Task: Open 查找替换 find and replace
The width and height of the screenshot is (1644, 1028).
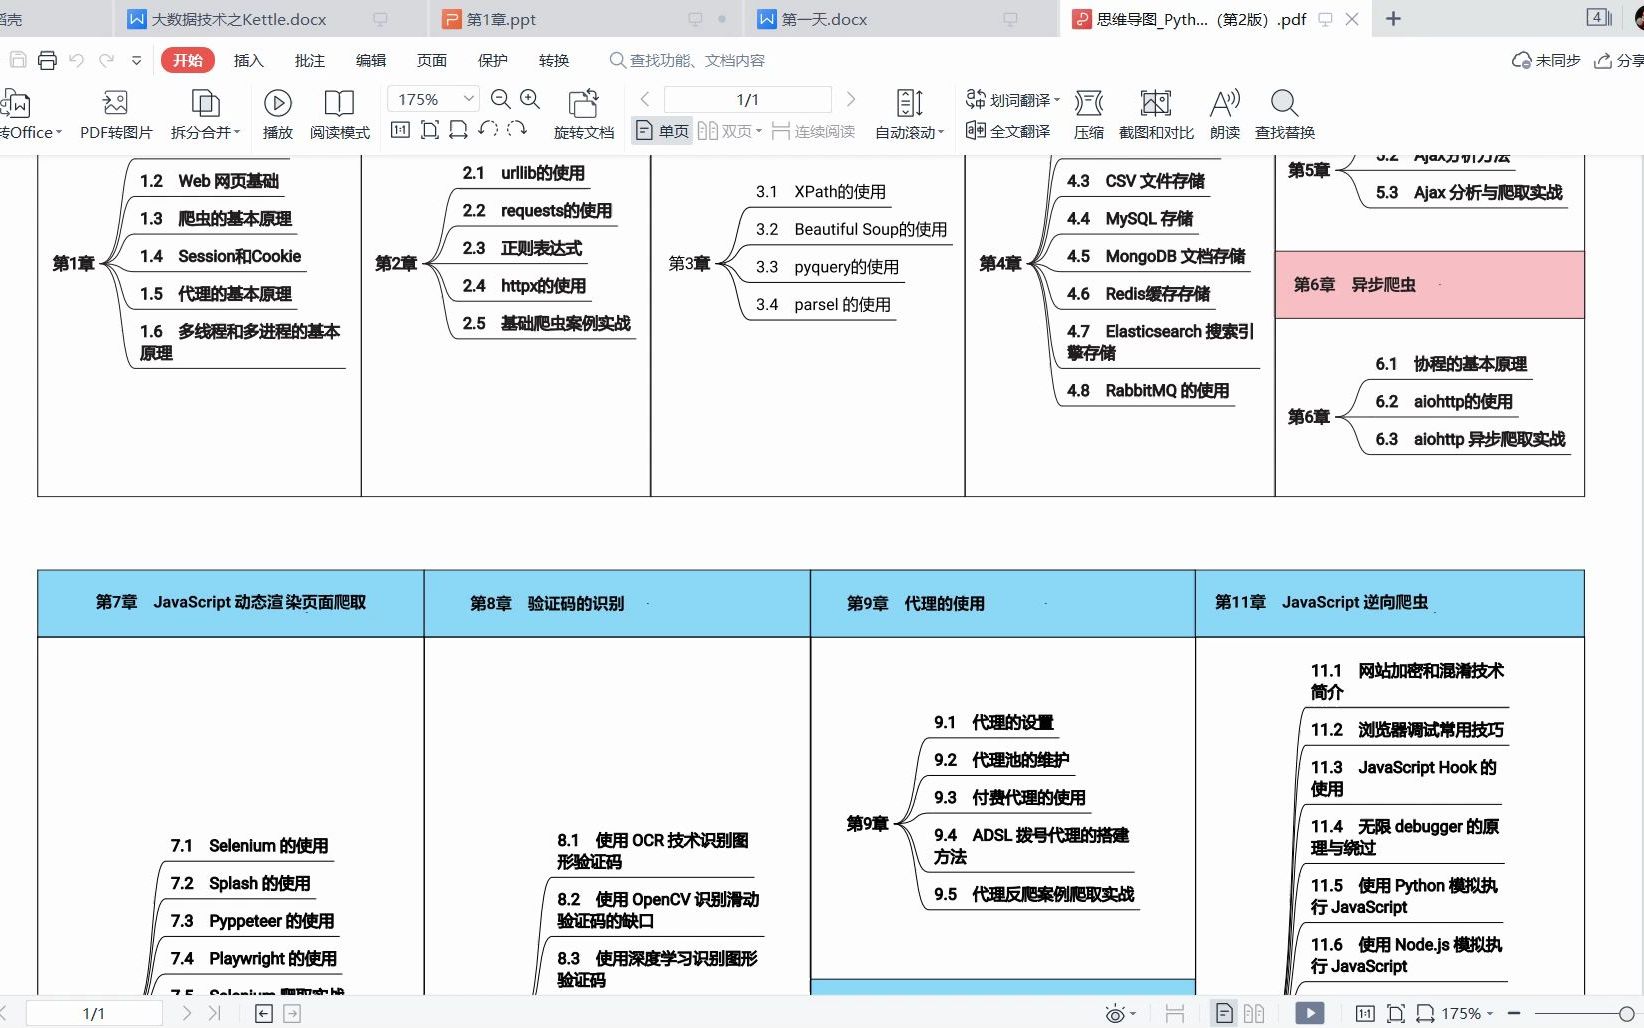Action: pyautogui.click(x=1283, y=112)
